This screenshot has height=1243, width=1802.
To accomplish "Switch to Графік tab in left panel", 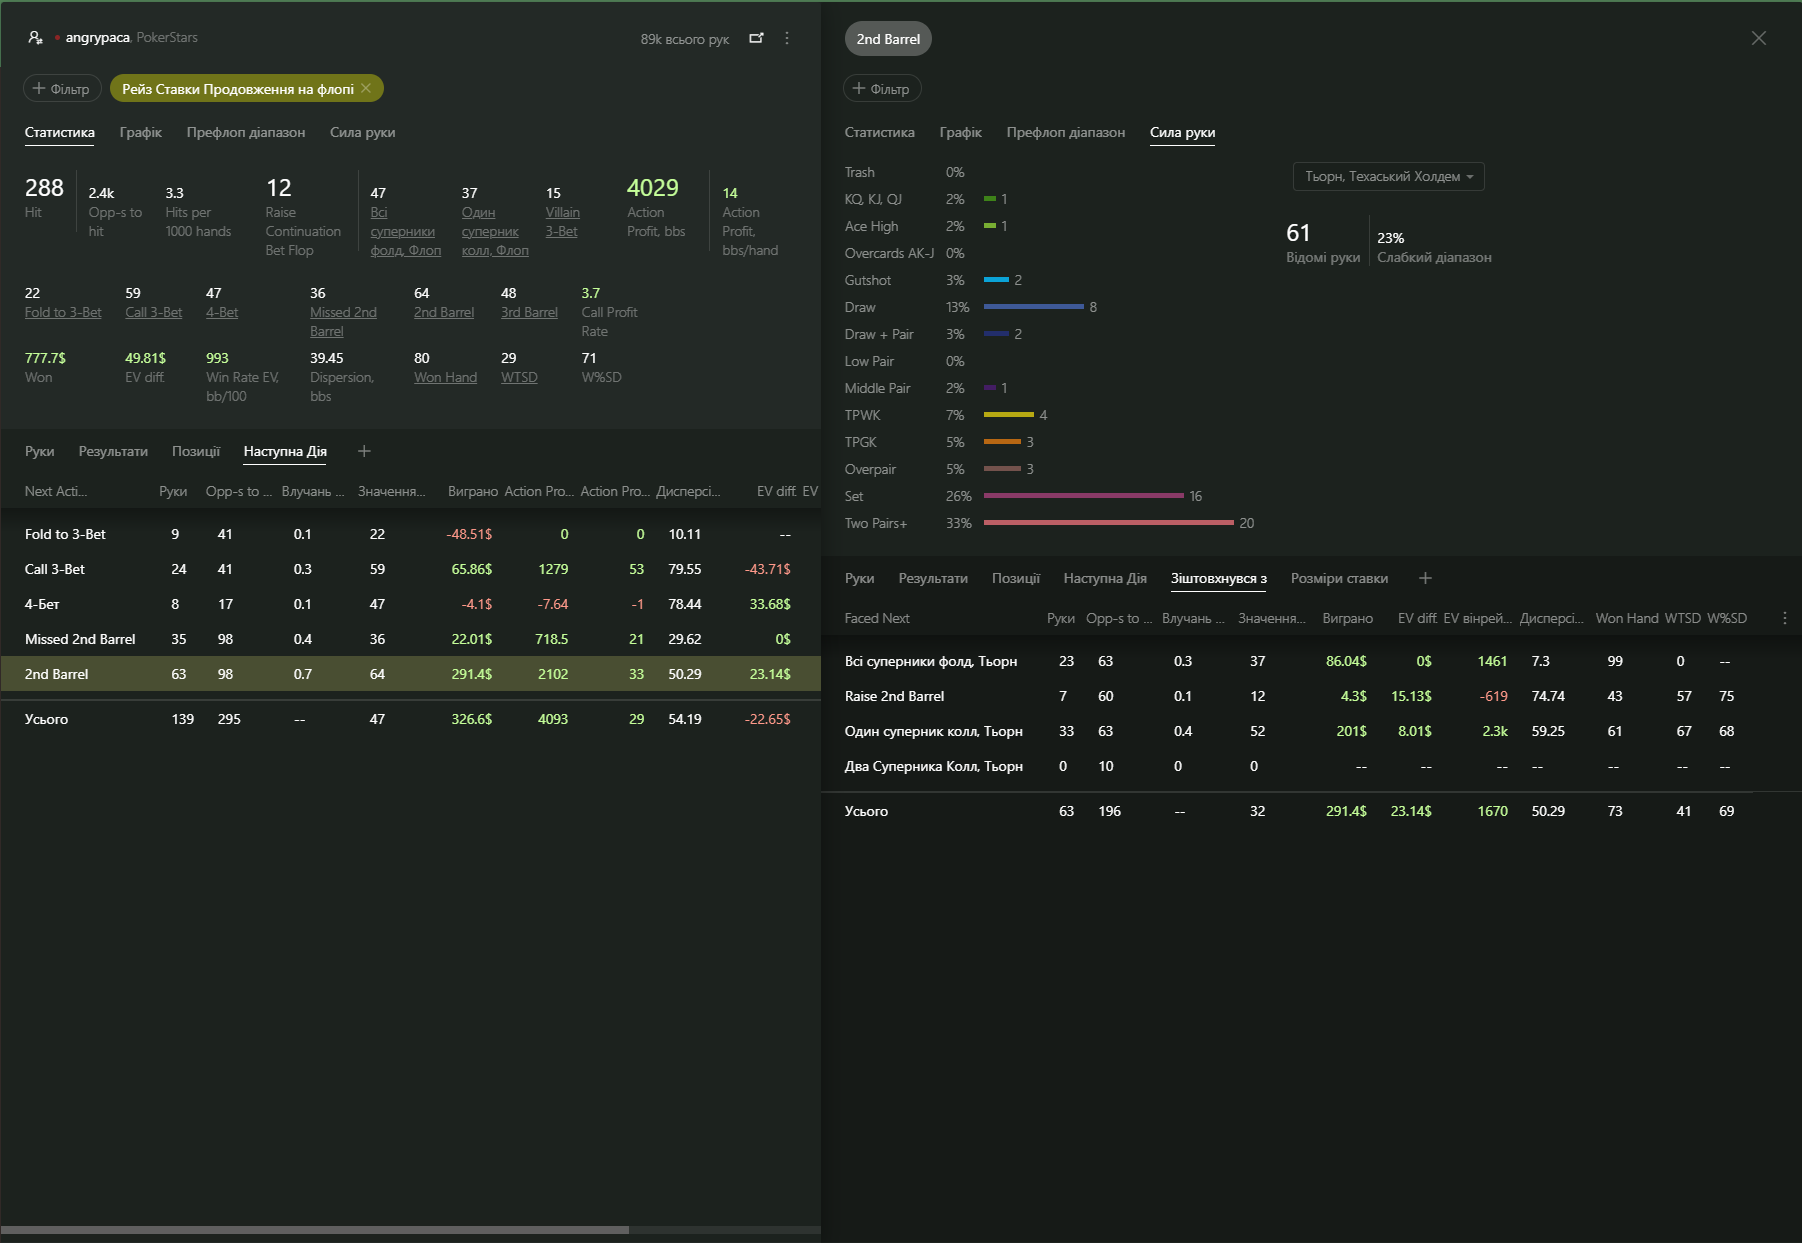I will click(x=140, y=132).
